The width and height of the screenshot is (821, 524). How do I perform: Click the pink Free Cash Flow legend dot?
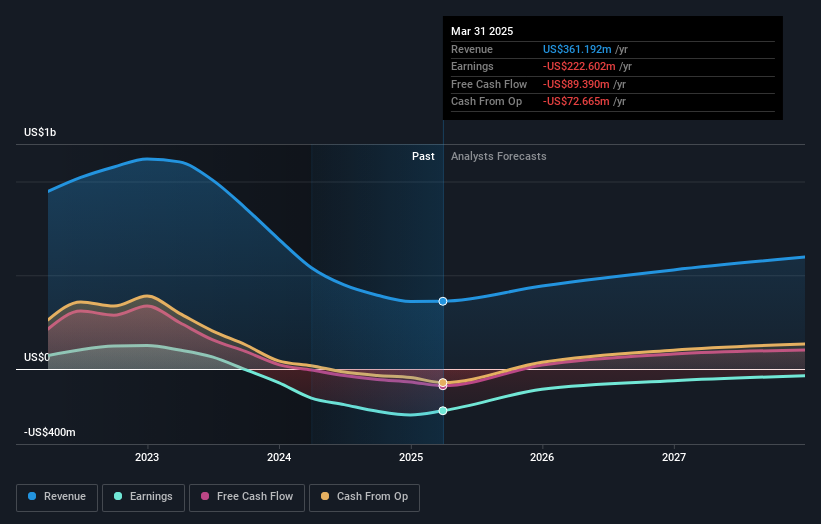tap(205, 496)
